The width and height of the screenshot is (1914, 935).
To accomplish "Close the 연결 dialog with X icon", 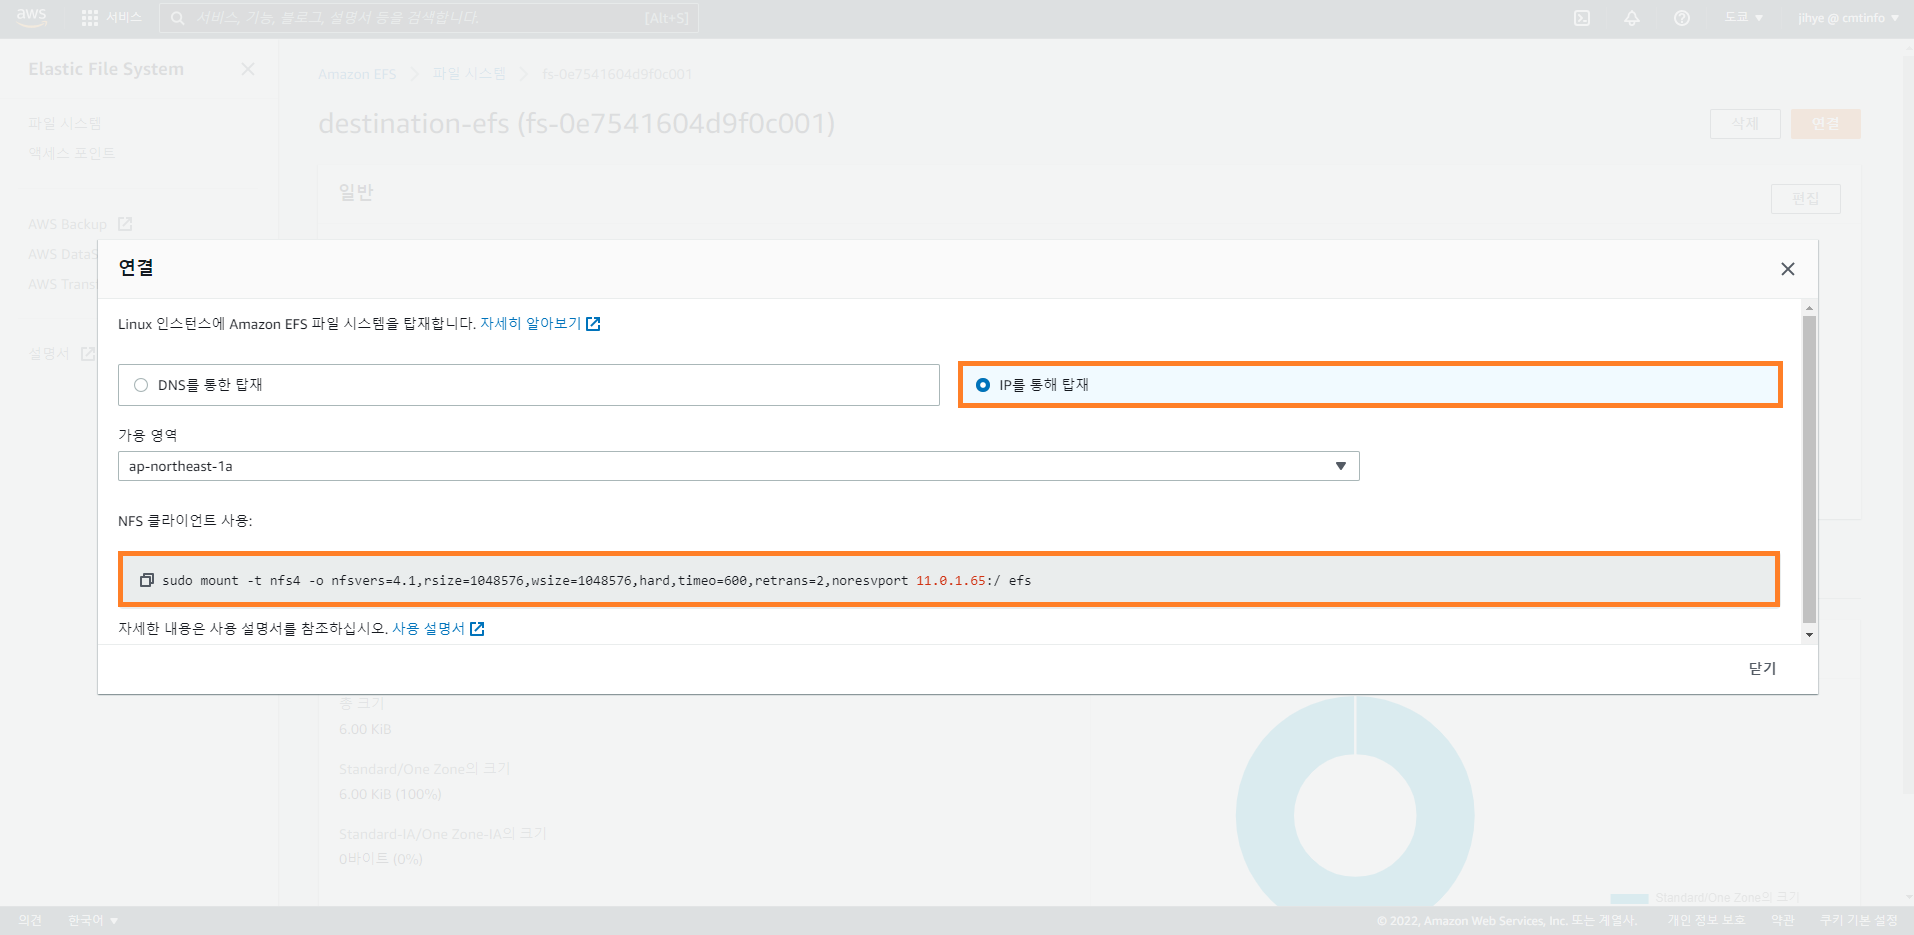I will [x=1788, y=269].
